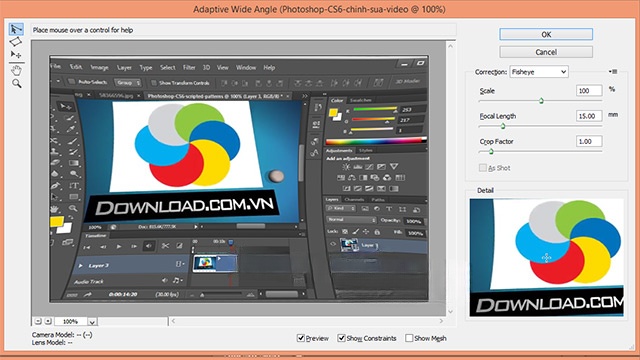Image resolution: width=640 pixels, height=360 pixels.
Task: Uncheck the Show Constraints checkbox
Action: coord(341,338)
